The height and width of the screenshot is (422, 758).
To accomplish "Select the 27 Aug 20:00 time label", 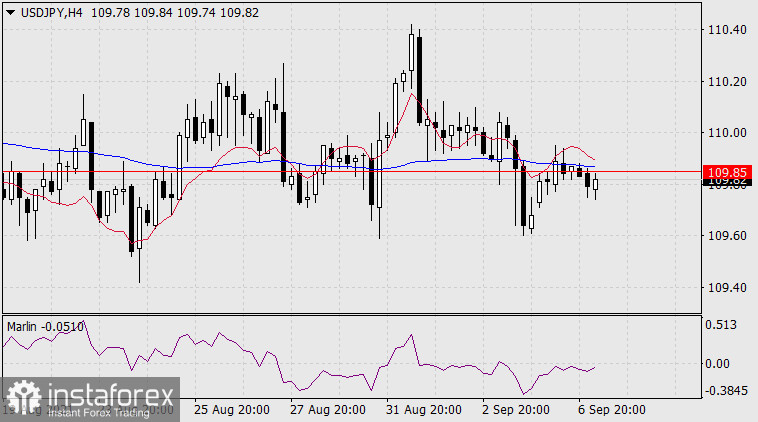I will [x=325, y=410].
